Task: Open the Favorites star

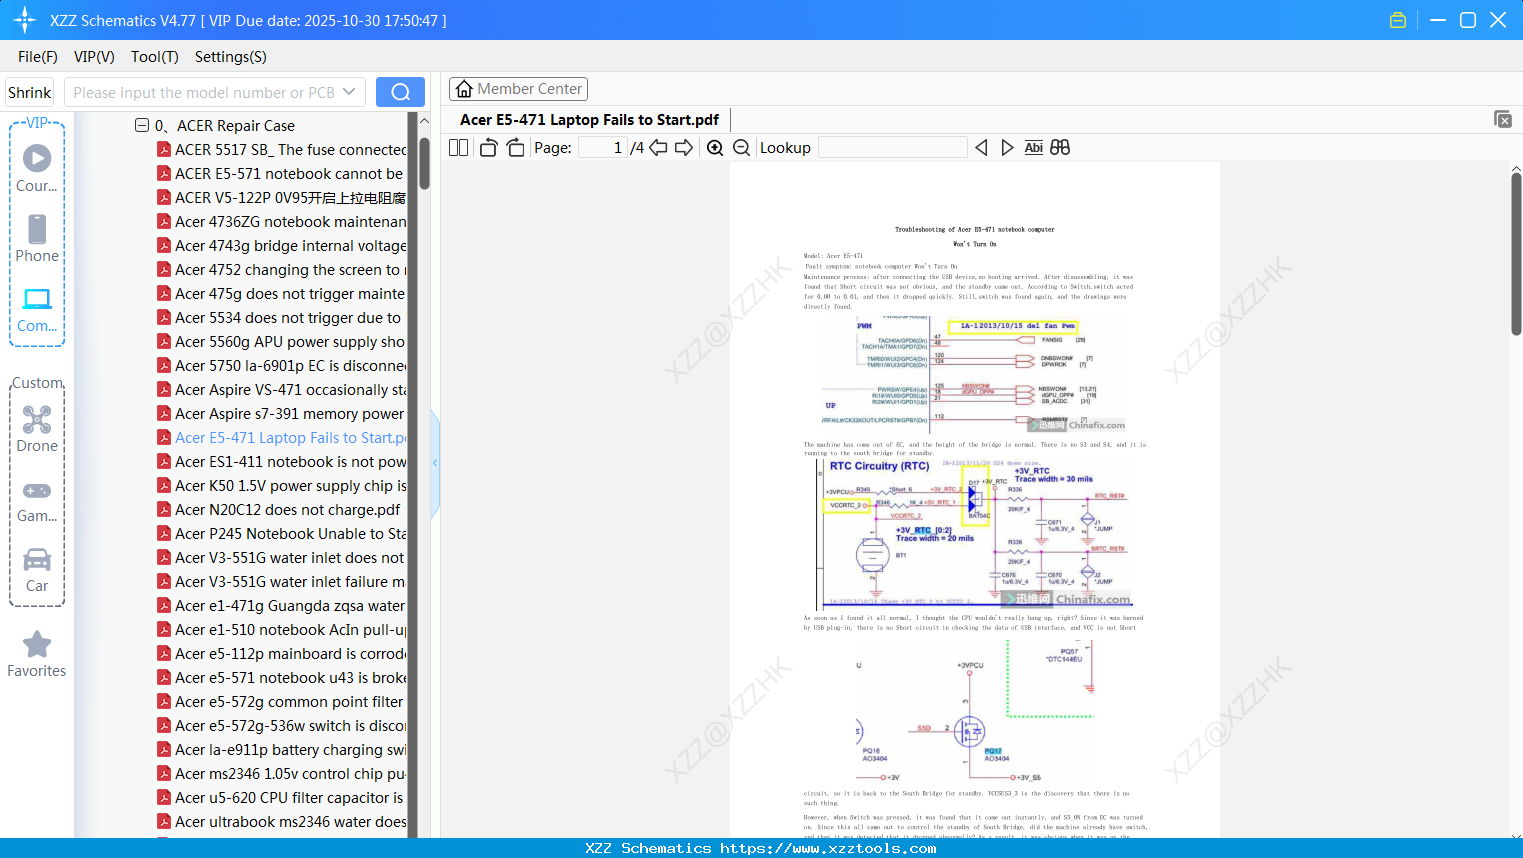Action: click(x=37, y=654)
